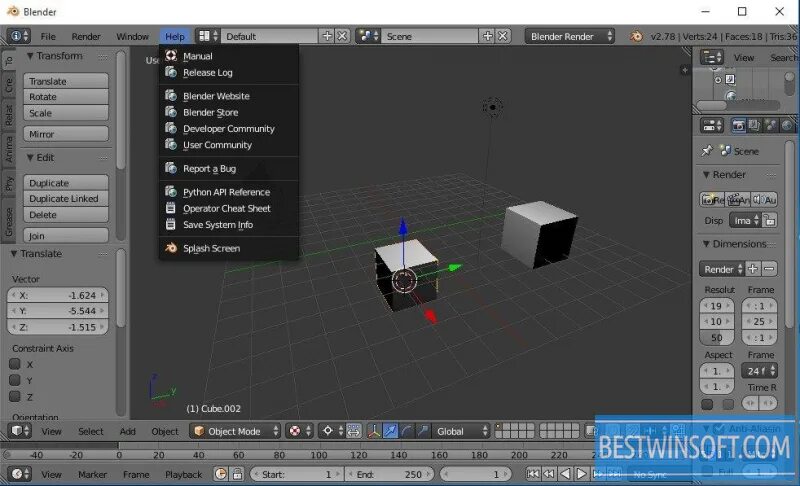Click the delete screen layout X icon
The image size is (800, 486).
point(342,36)
